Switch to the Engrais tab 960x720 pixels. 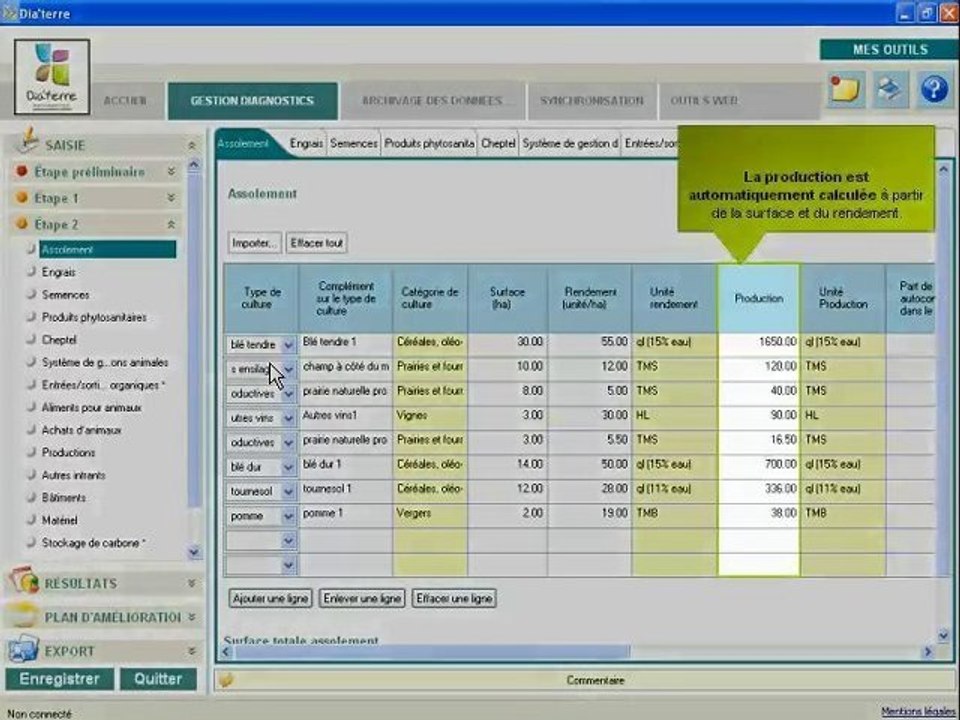pos(306,143)
